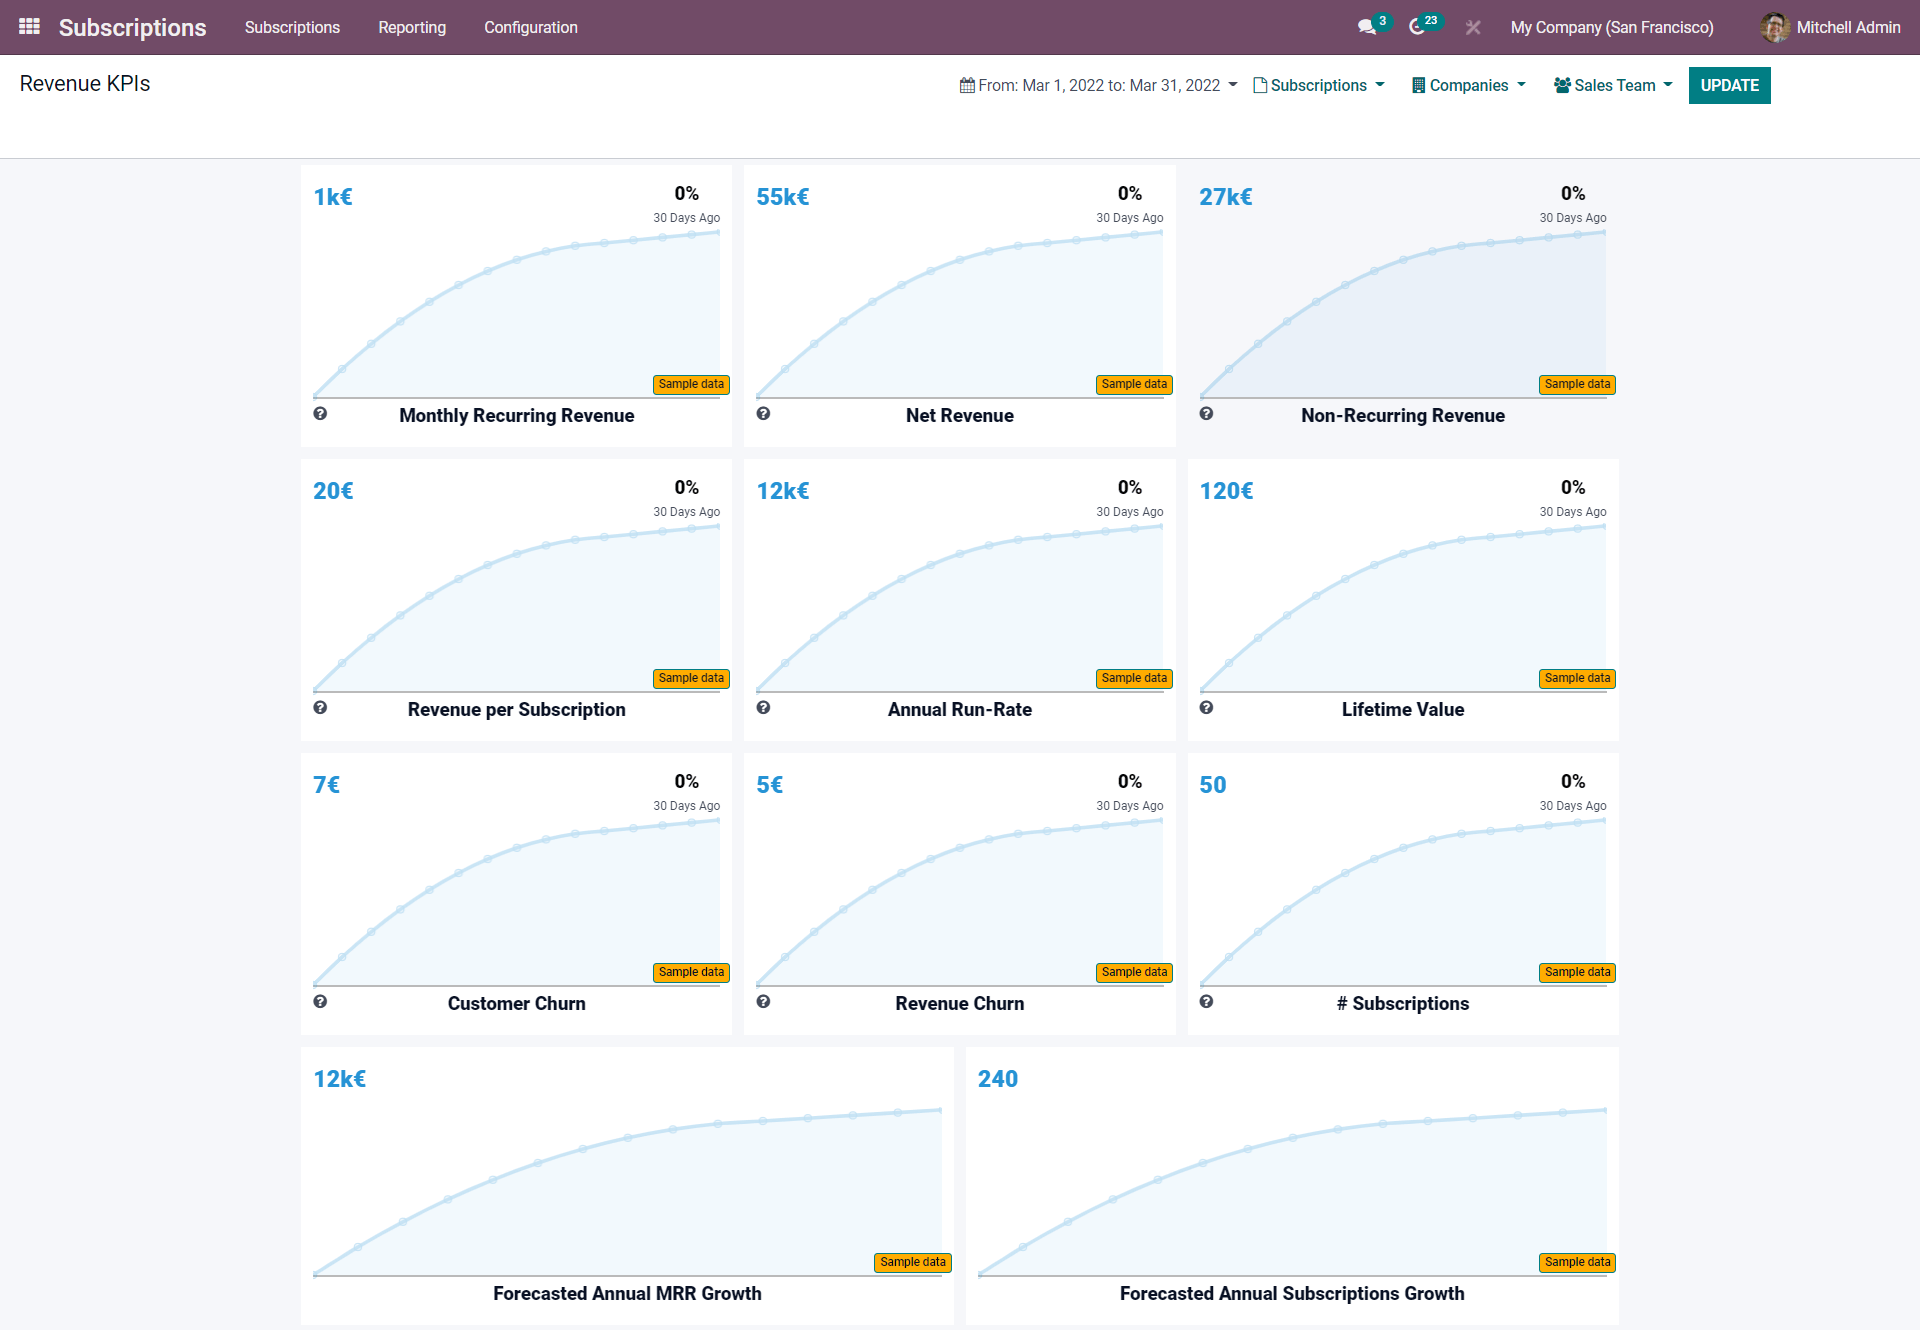Click the Revenue Churn help icon
This screenshot has height=1330, width=1920.
pos(764,1002)
